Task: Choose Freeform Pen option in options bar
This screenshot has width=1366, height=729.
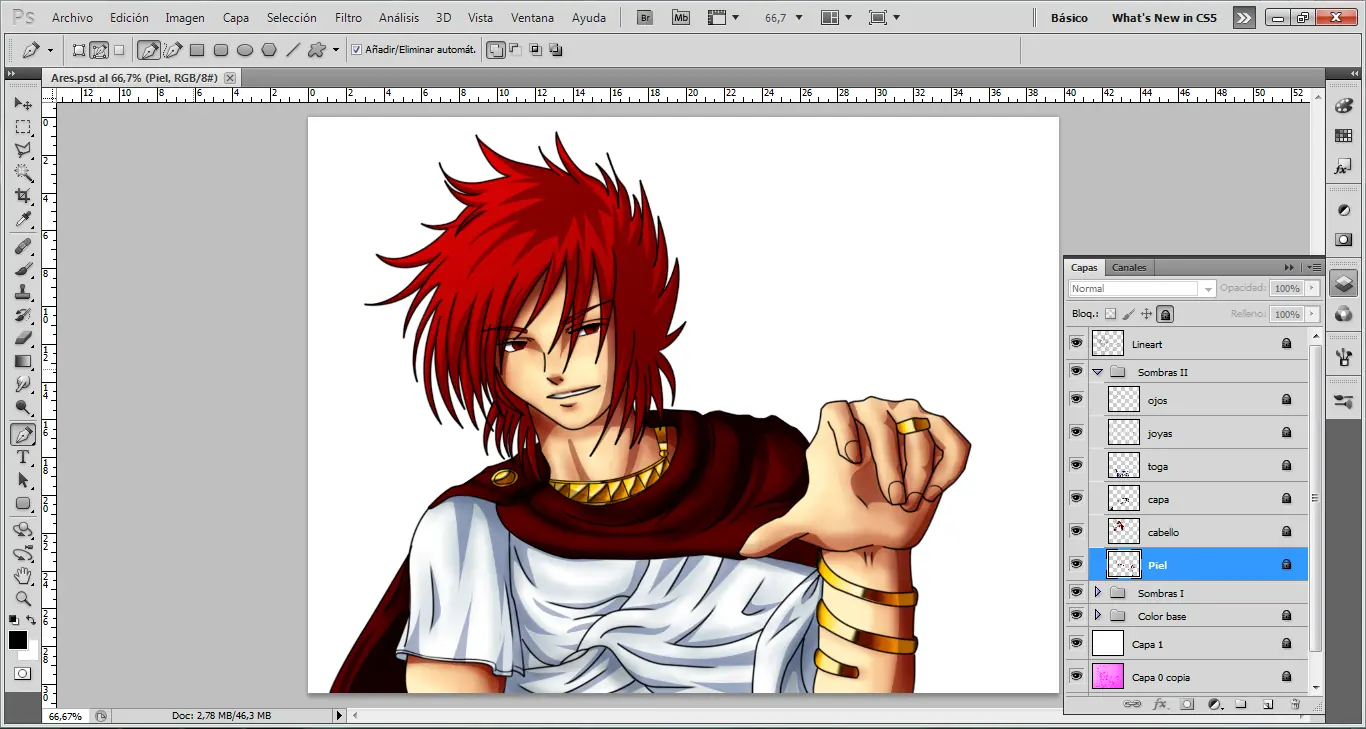Action: point(173,50)
